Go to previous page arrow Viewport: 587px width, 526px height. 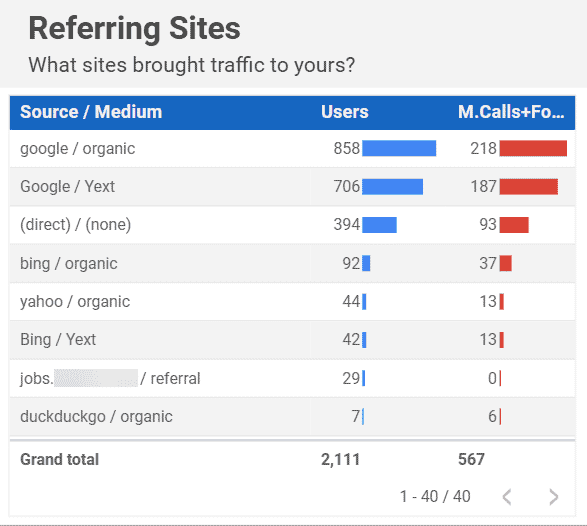tap(507, 497)
